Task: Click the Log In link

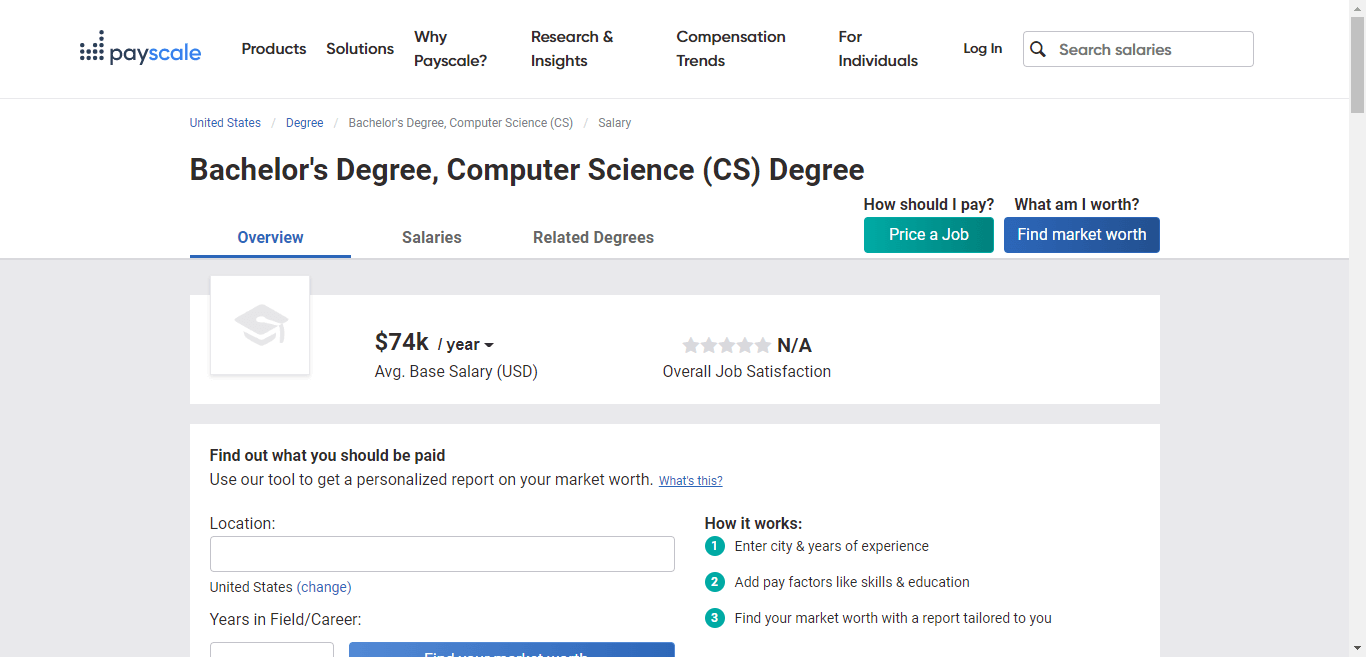Action: [982, 48]
